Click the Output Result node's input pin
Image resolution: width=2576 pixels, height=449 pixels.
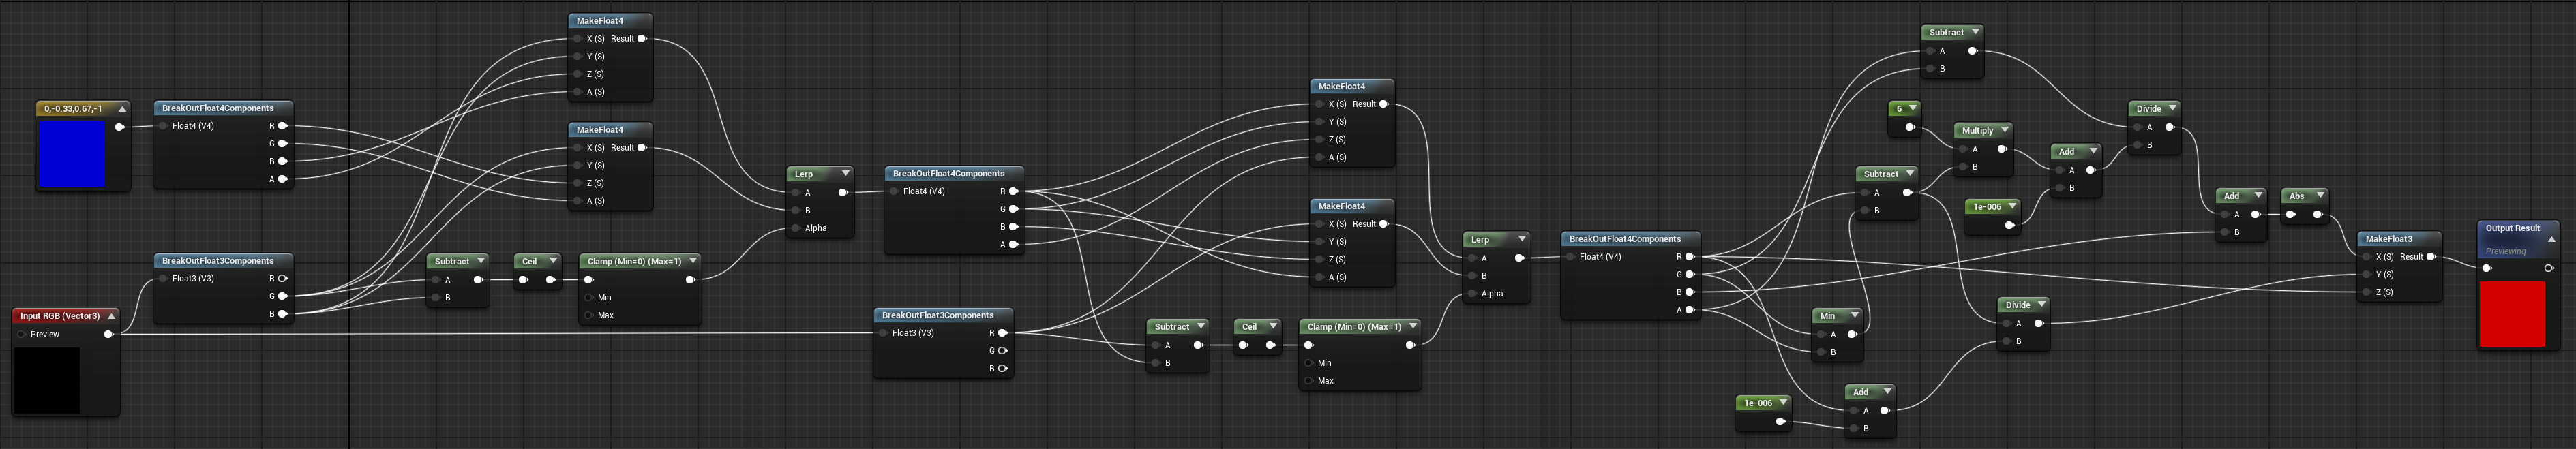coord(2488,268)
